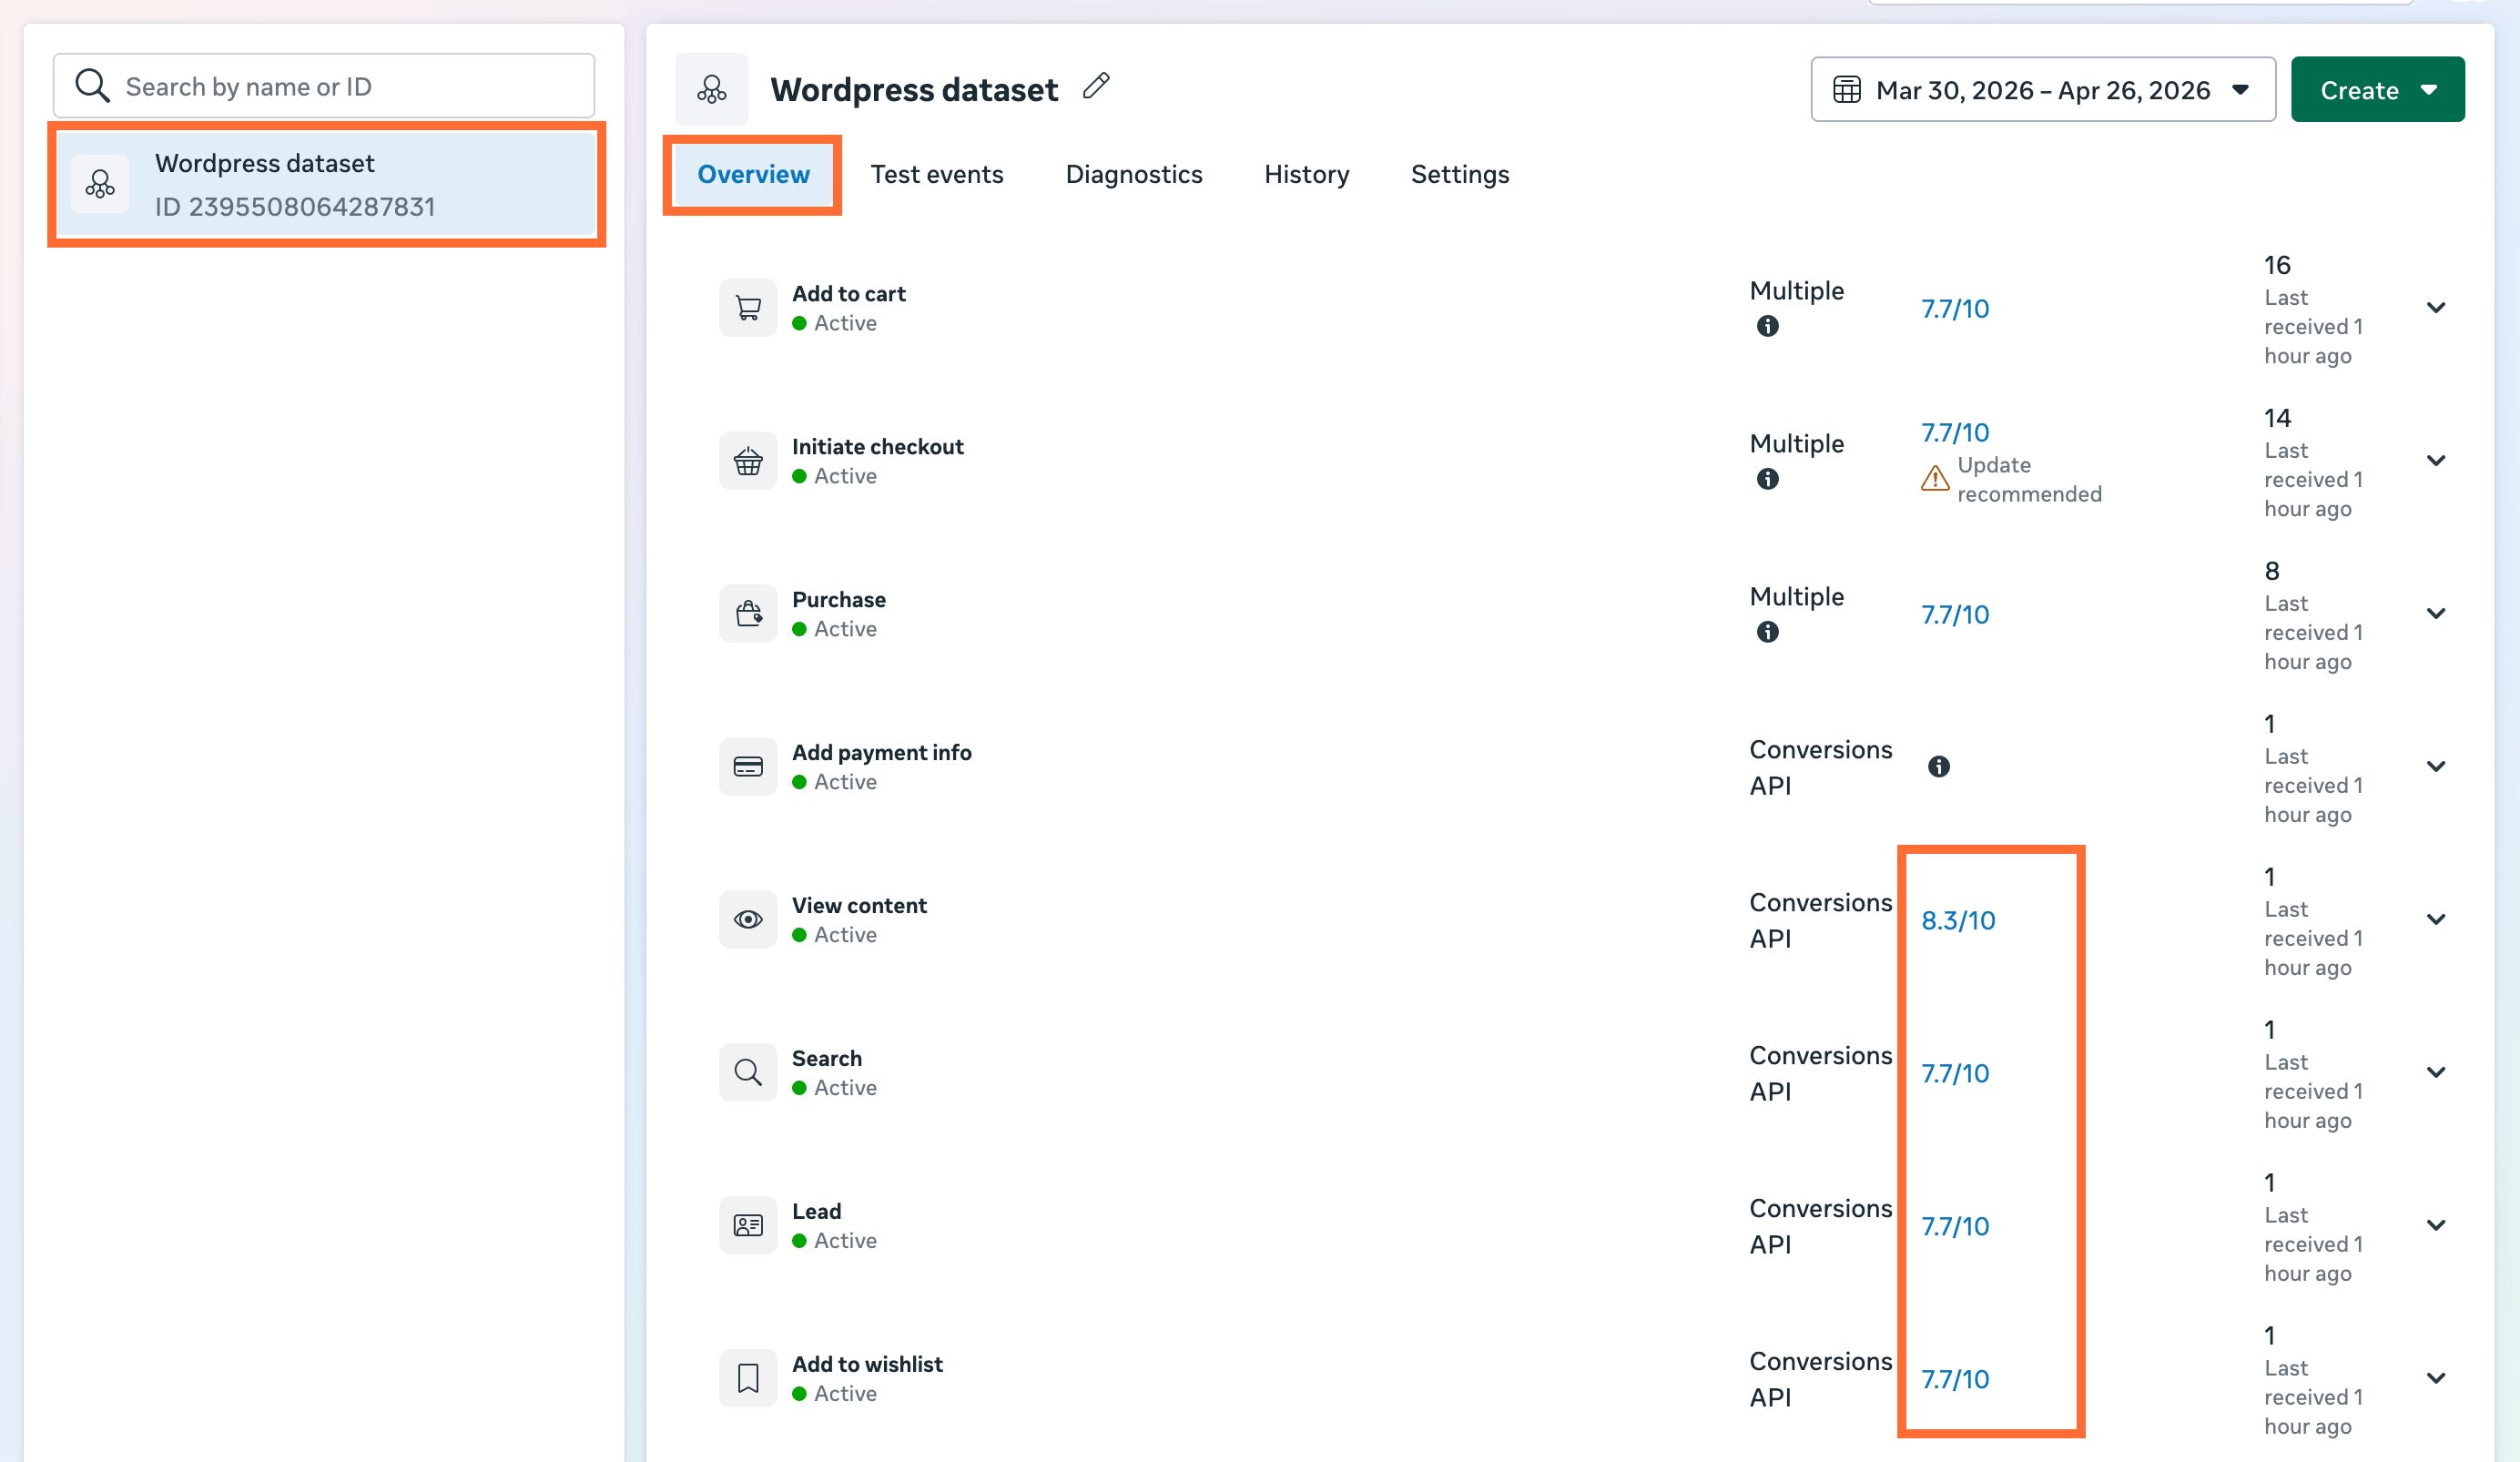
Task: Click the Add to wishlist bookmark icon
Action: pos(748,1379)
